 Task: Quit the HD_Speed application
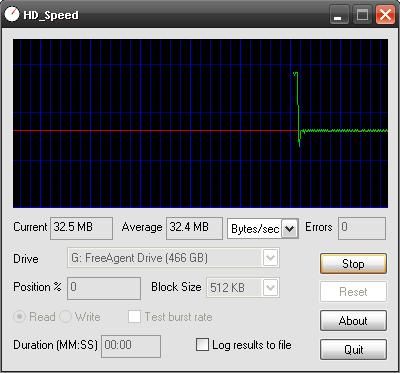click(353, 350)
